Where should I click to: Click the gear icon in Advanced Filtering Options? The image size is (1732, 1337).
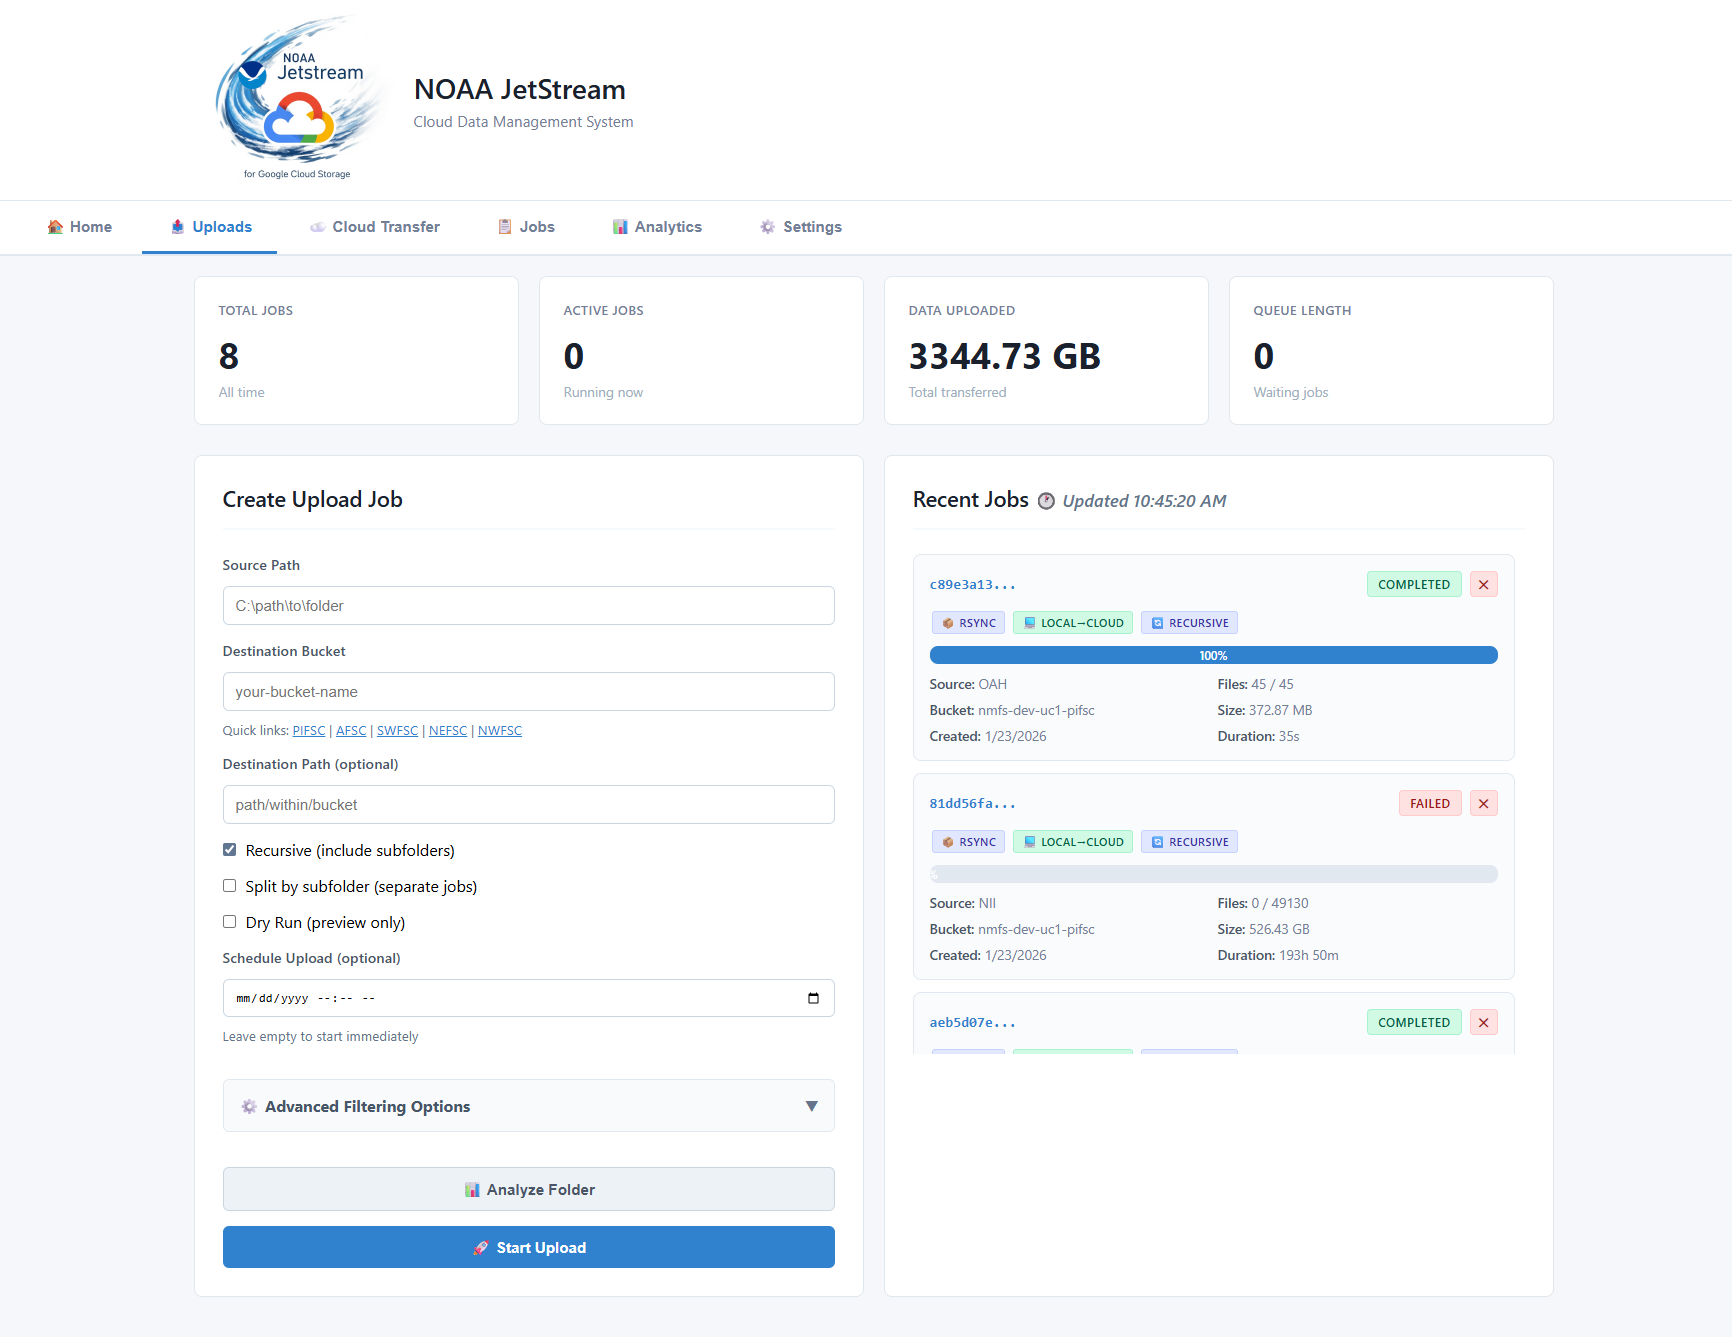click(249, 1106)
